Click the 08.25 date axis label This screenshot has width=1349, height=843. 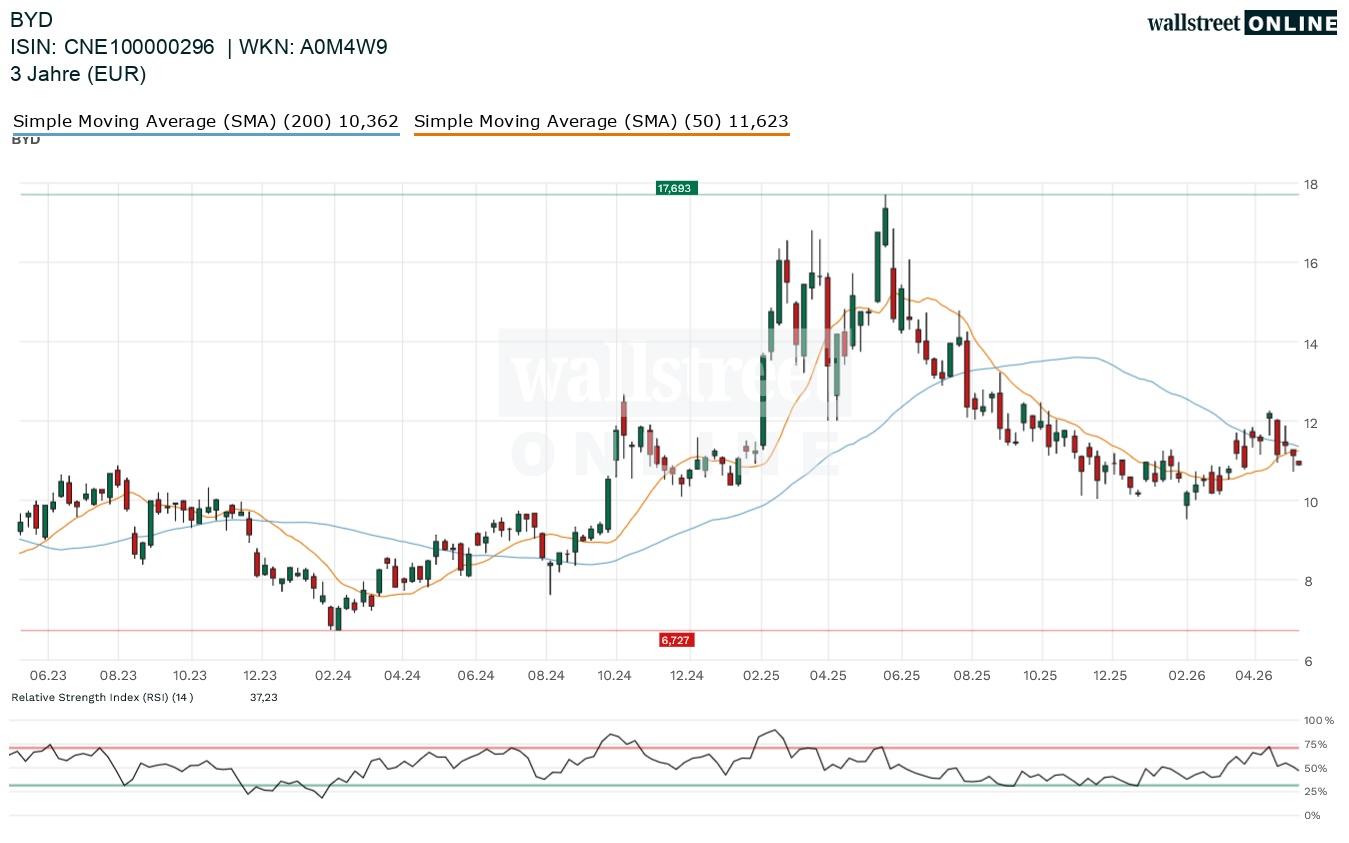pyautogui.click(x=971, y=676)
